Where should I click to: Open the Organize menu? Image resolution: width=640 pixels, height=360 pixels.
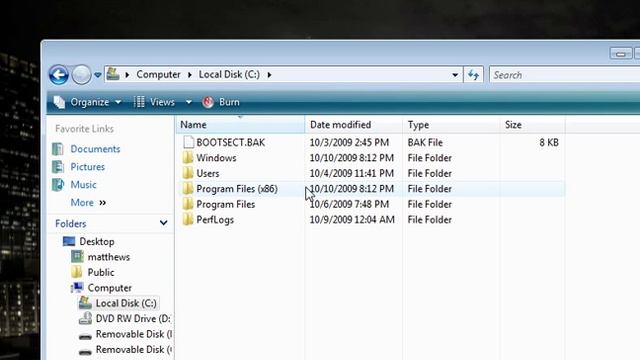87,102
